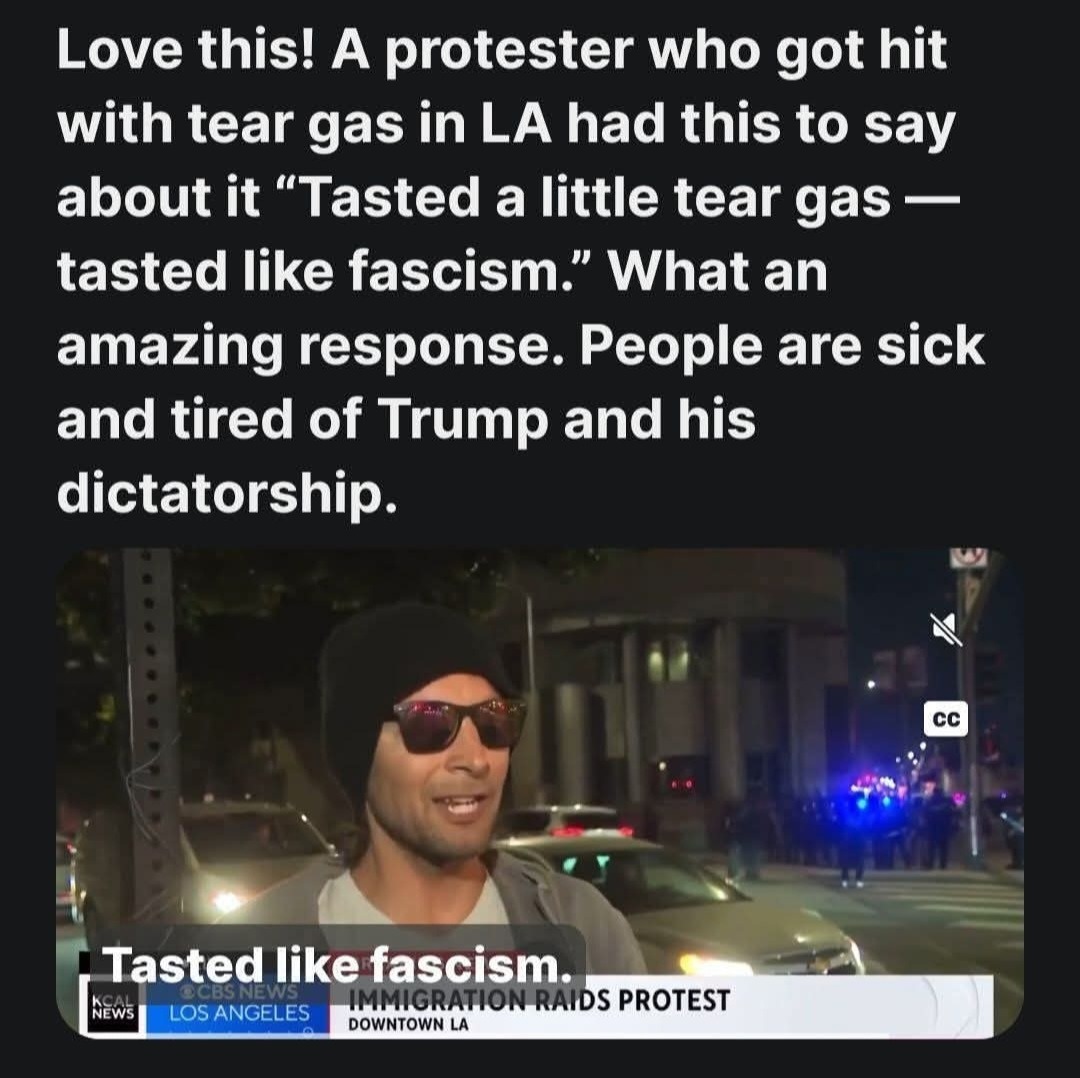The height and width of the screenshot is (1078, 1080).
Task: Click the phrase 'Trump and his' in the post
Action: 567,420
